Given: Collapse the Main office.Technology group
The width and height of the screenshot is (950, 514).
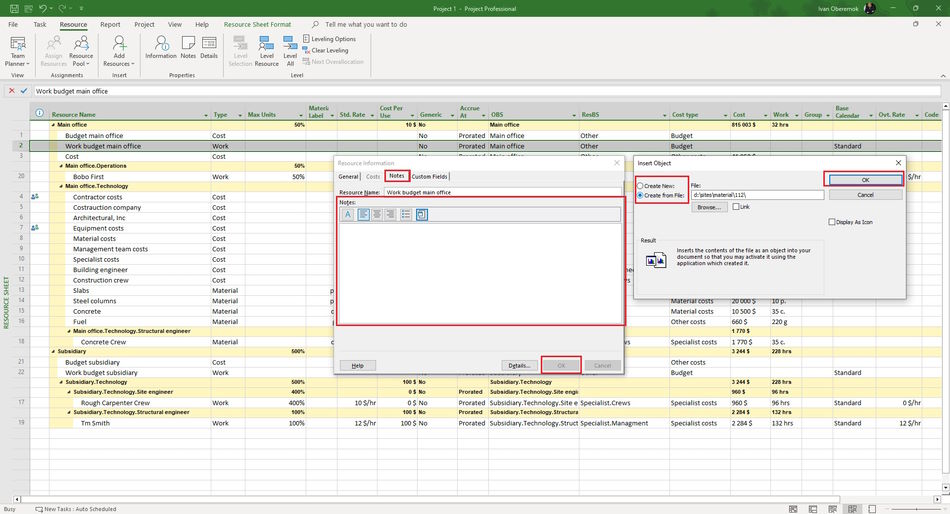Looking at the screenshot, I should (x=61, y=187).
